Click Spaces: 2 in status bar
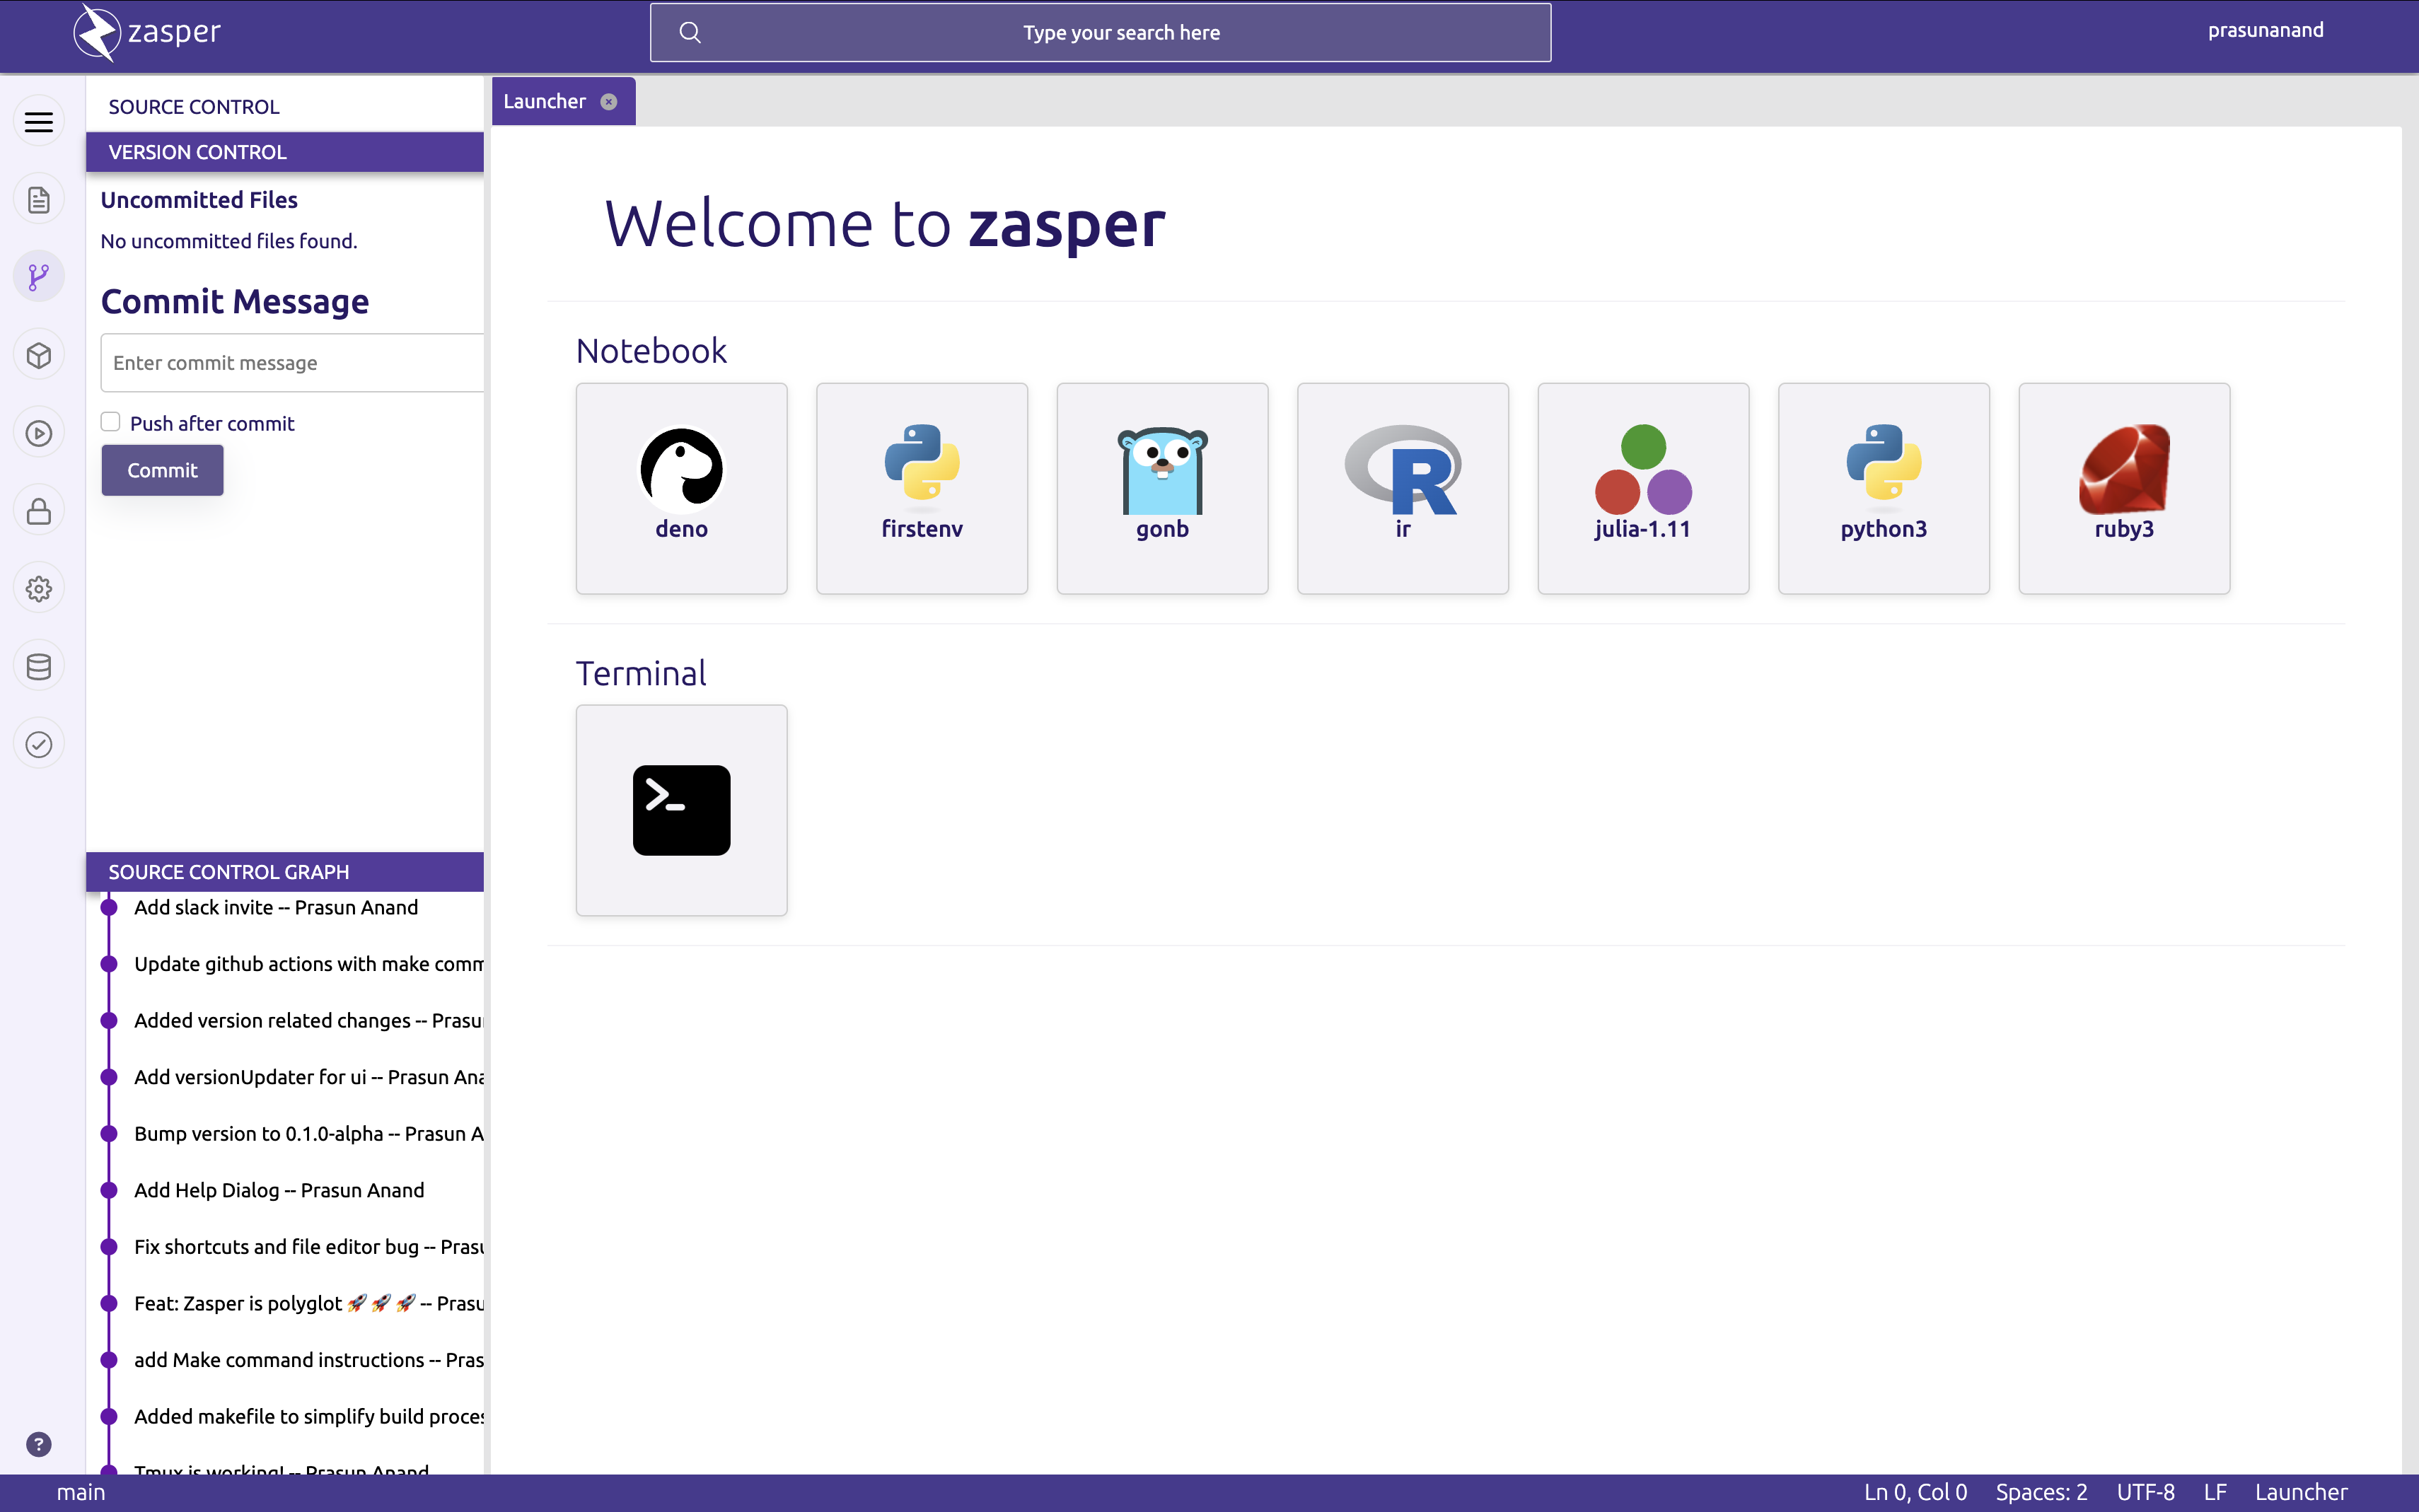This screenshot has width=2419, height=1512. tap(2041, 1492)
